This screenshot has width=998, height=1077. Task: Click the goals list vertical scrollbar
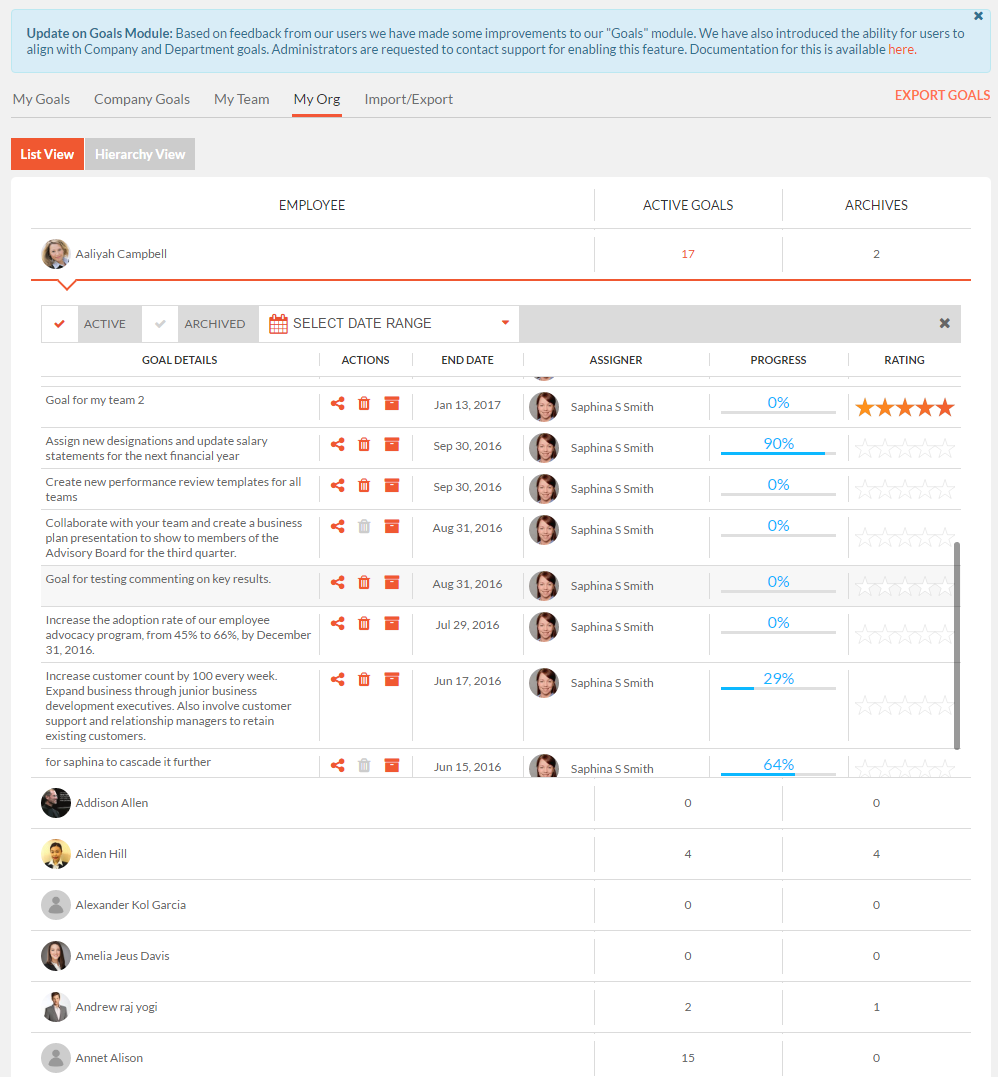click(957, 646)
